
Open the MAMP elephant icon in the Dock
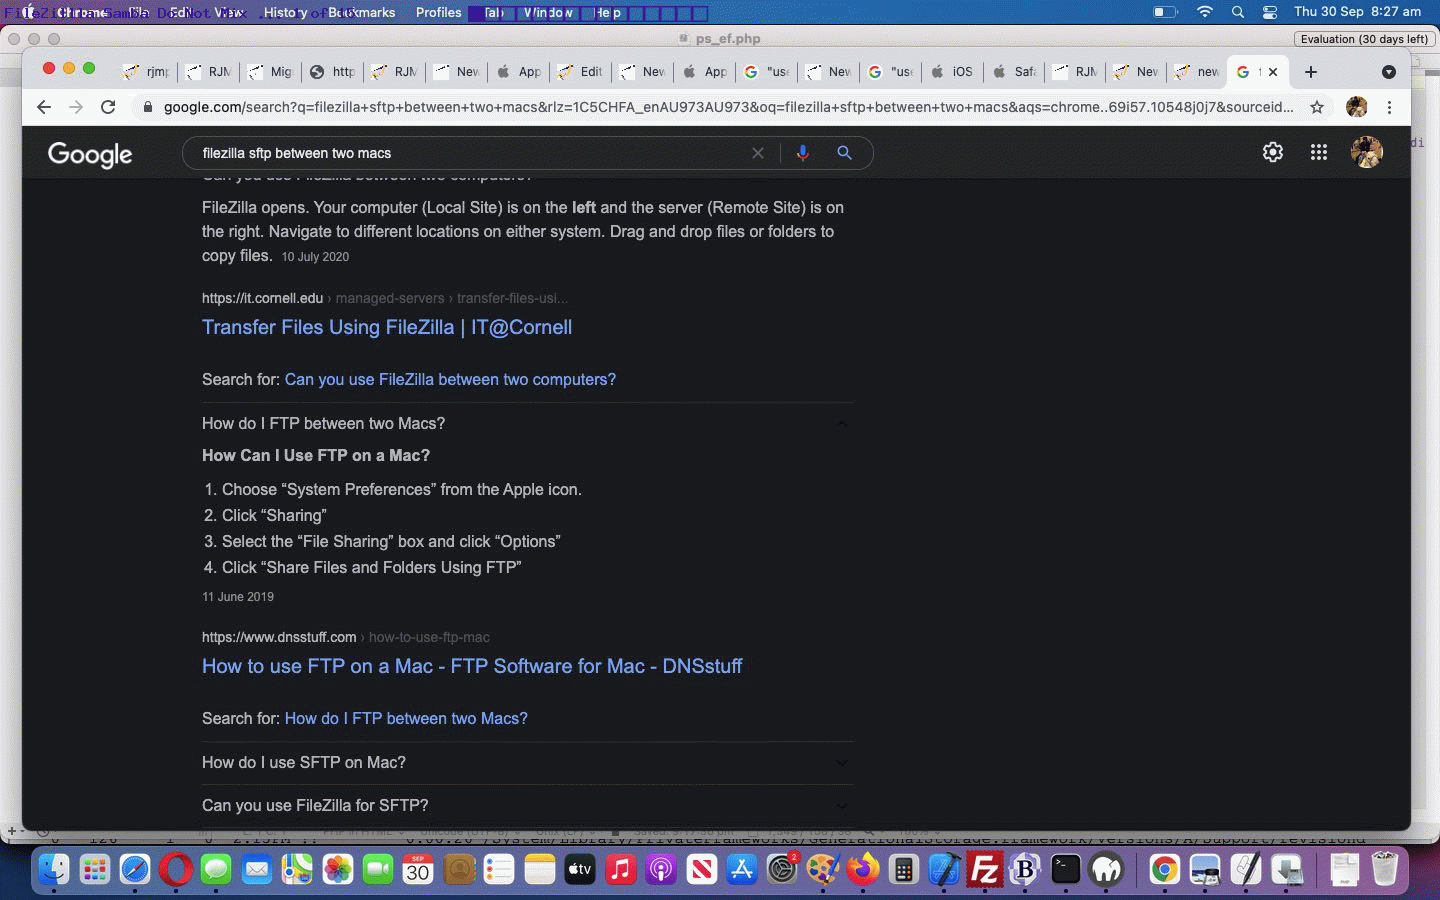click(1107, 869)
